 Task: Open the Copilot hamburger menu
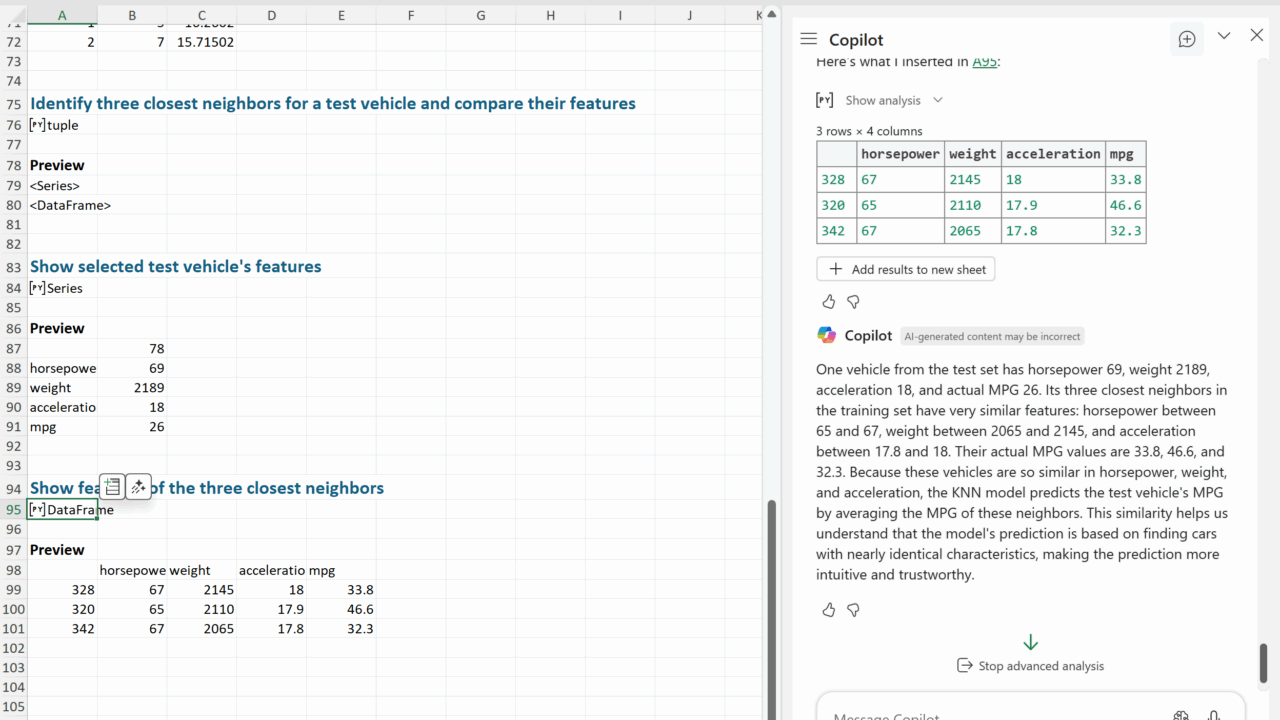pos(809,39)
